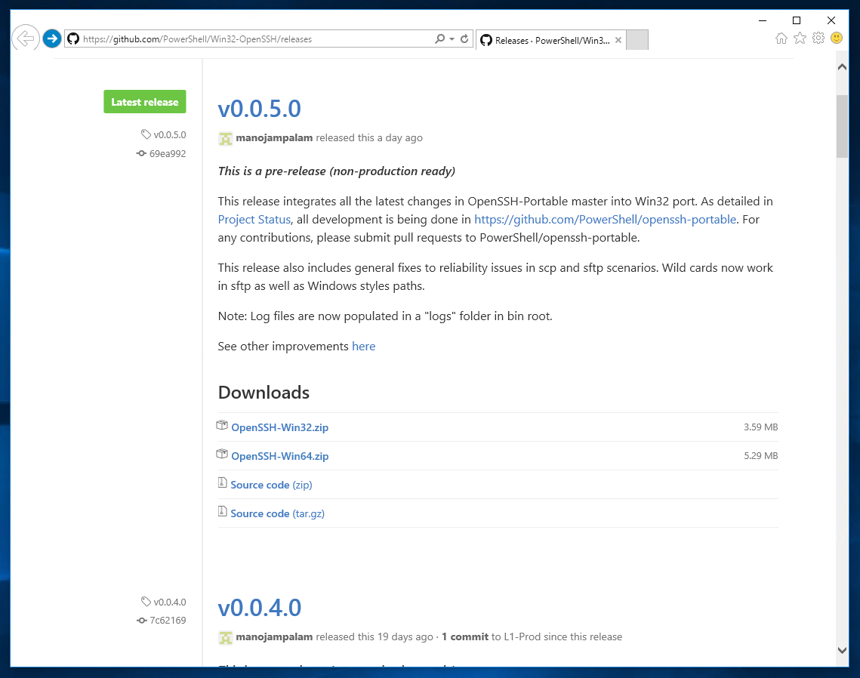
Task: Click the commit icon beside 7c62169
Action: (x=142, y=620)
